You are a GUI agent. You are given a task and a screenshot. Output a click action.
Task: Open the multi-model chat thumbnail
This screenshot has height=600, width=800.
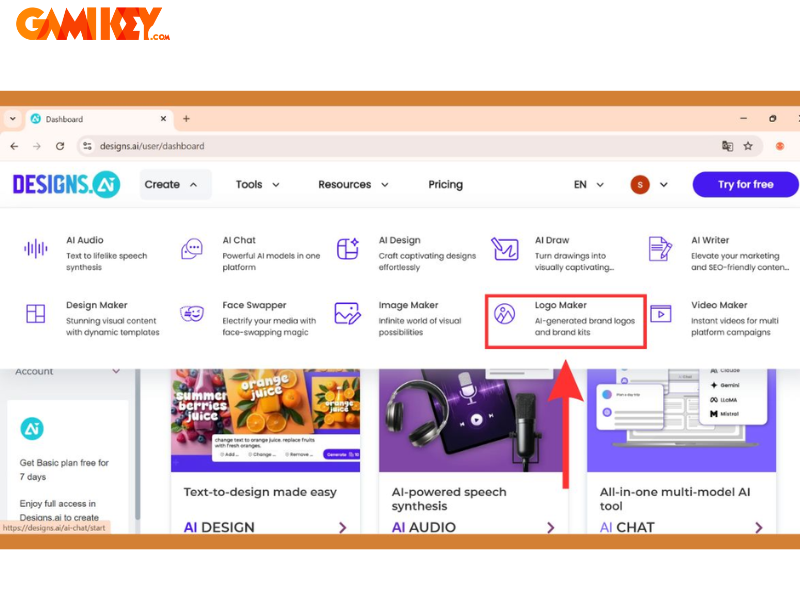[x=682, y=420]
